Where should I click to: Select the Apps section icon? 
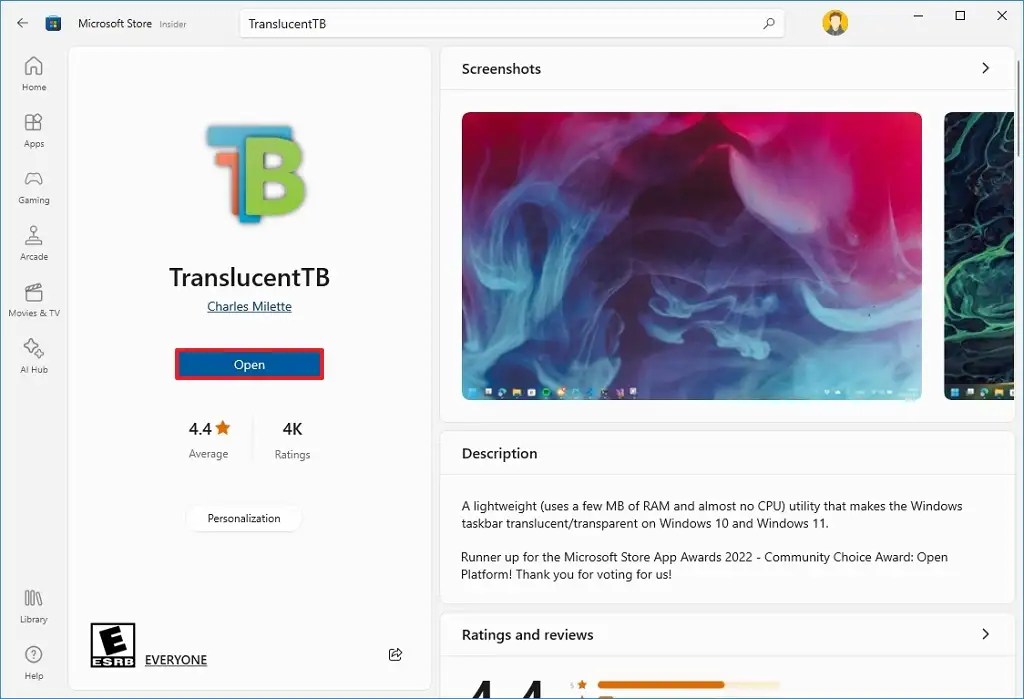coord(33,130)
